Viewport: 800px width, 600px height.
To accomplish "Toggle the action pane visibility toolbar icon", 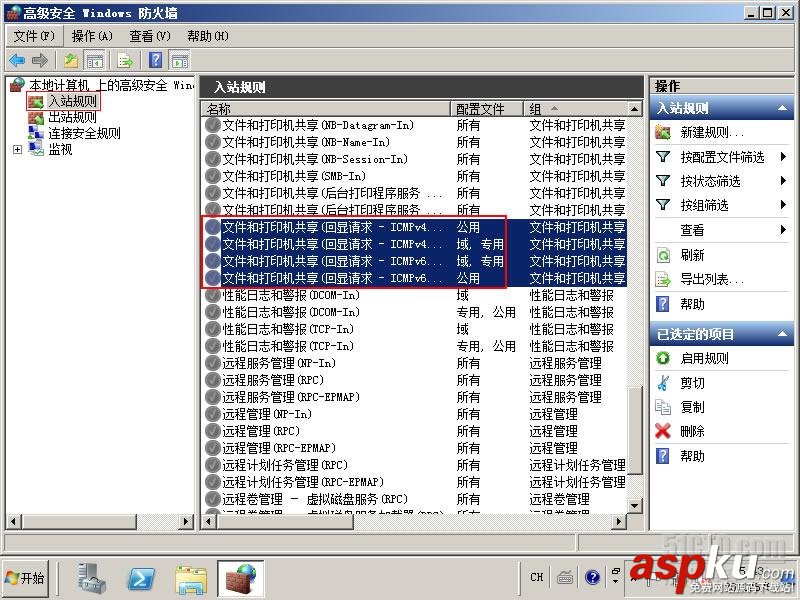I will coord(180,60).
